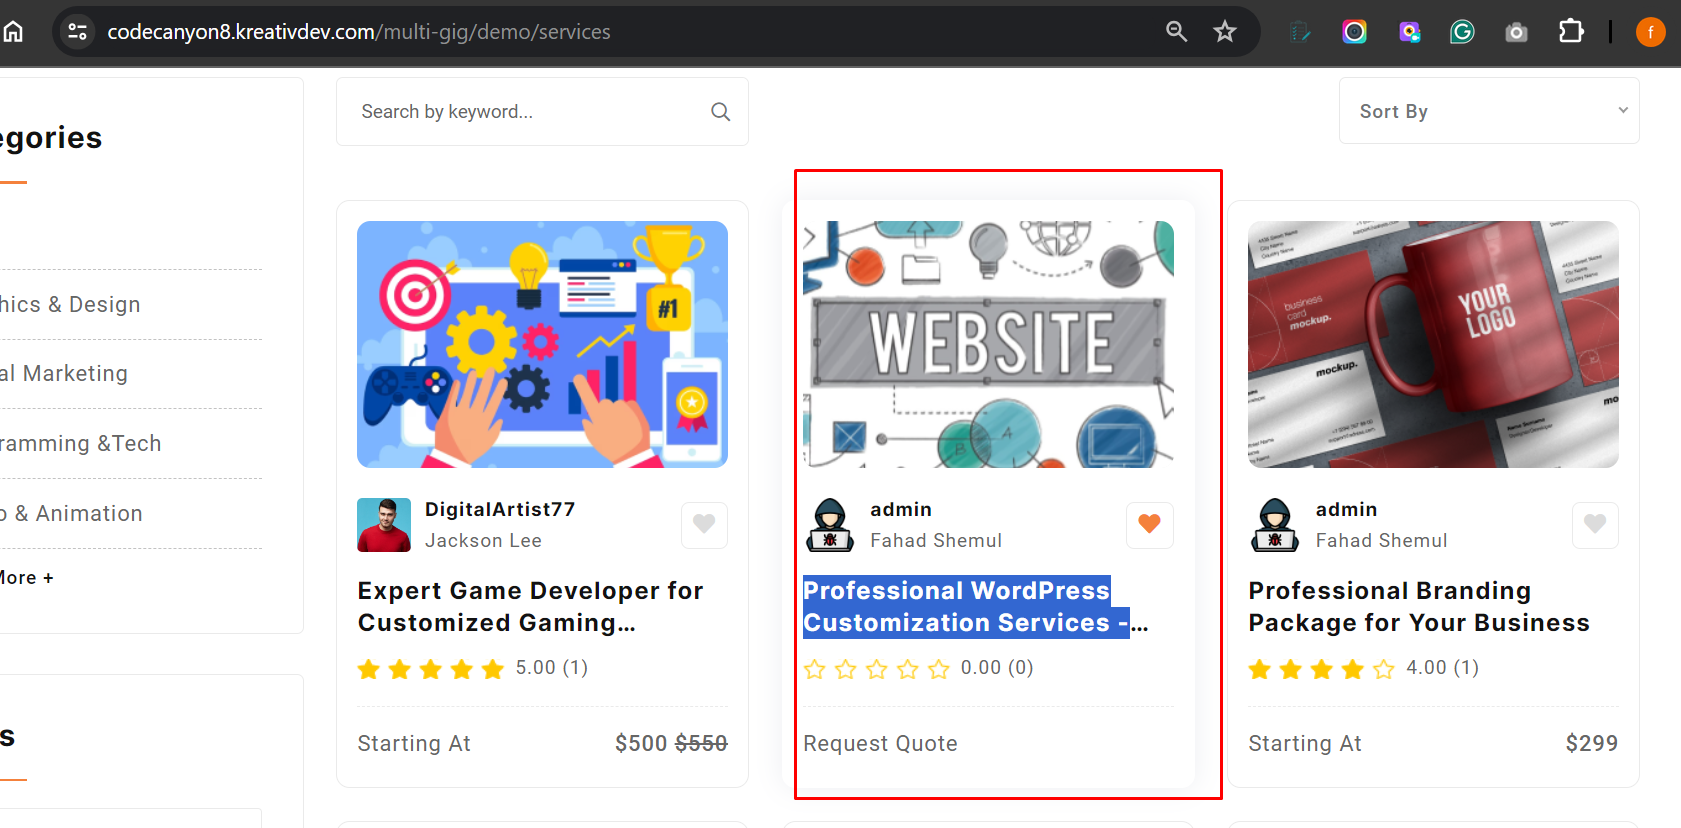This screenshot has width=1681, height=828.
Task: Expand categories with More + link
Action: click(26, 578)
